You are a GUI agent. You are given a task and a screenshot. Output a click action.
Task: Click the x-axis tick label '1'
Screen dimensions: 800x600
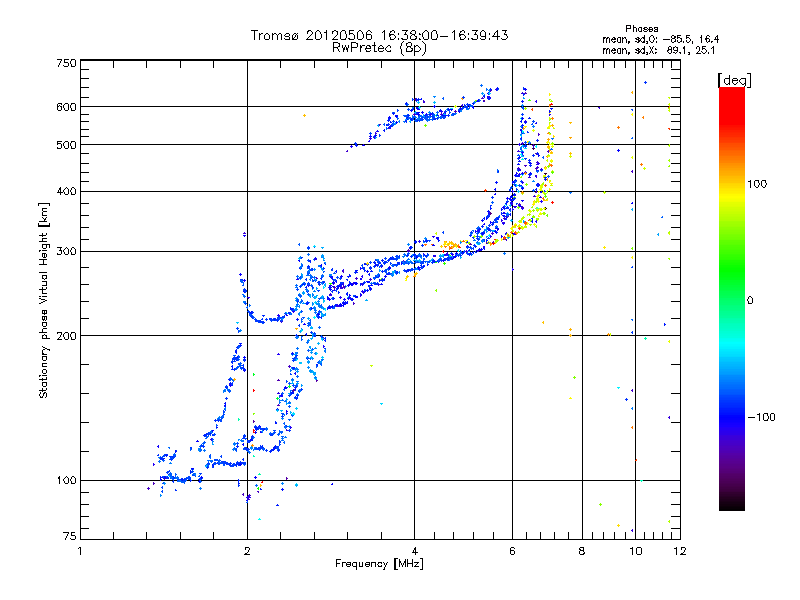pyautogui.click(x=80, y=552)
